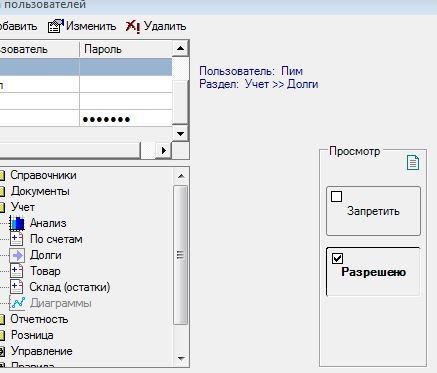Click the Отчетность folder icon
This screenshot has height=373, width=437.
pyautogui.click(x=2, y=319)
